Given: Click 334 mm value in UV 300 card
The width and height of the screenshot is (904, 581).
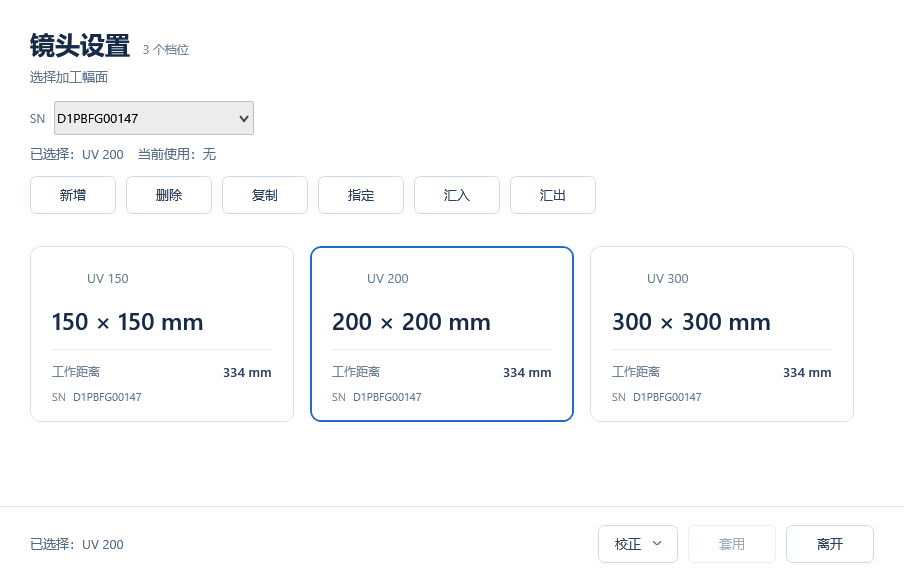Looking at the screenshot, I should (x=807, y=372).
